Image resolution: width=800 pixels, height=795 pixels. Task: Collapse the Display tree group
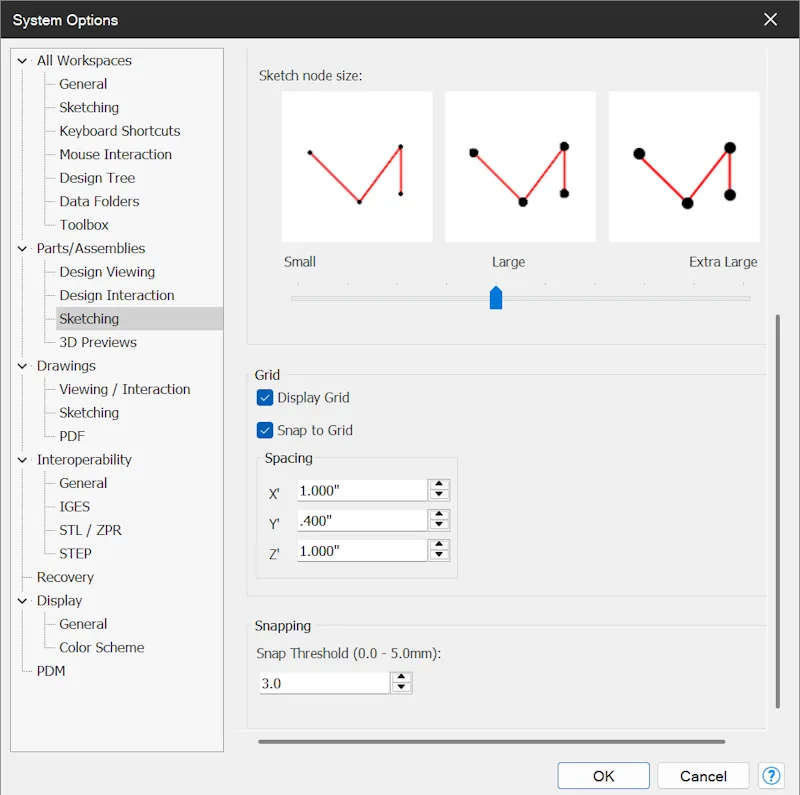22,601
